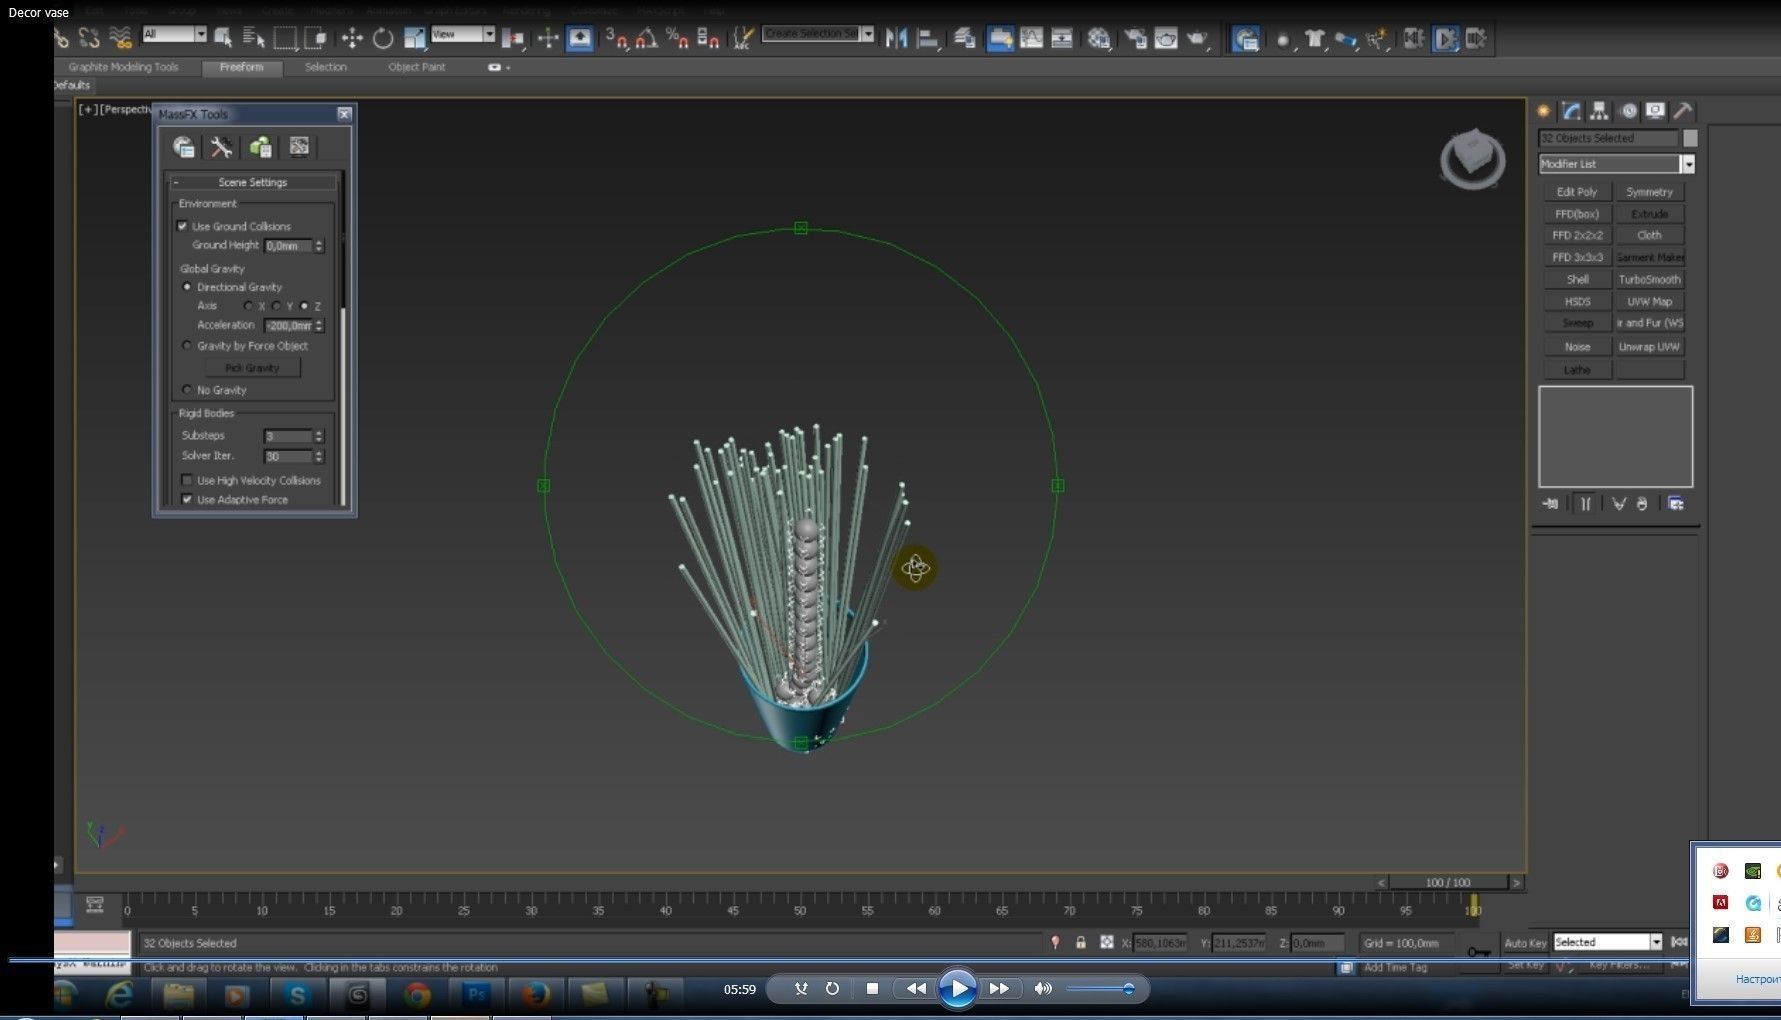Image resolution: width=1781 pixels, height=1020 pixels.
Task: Toggle Use Adaptive Force checkbox
Action: pos(187,499)
